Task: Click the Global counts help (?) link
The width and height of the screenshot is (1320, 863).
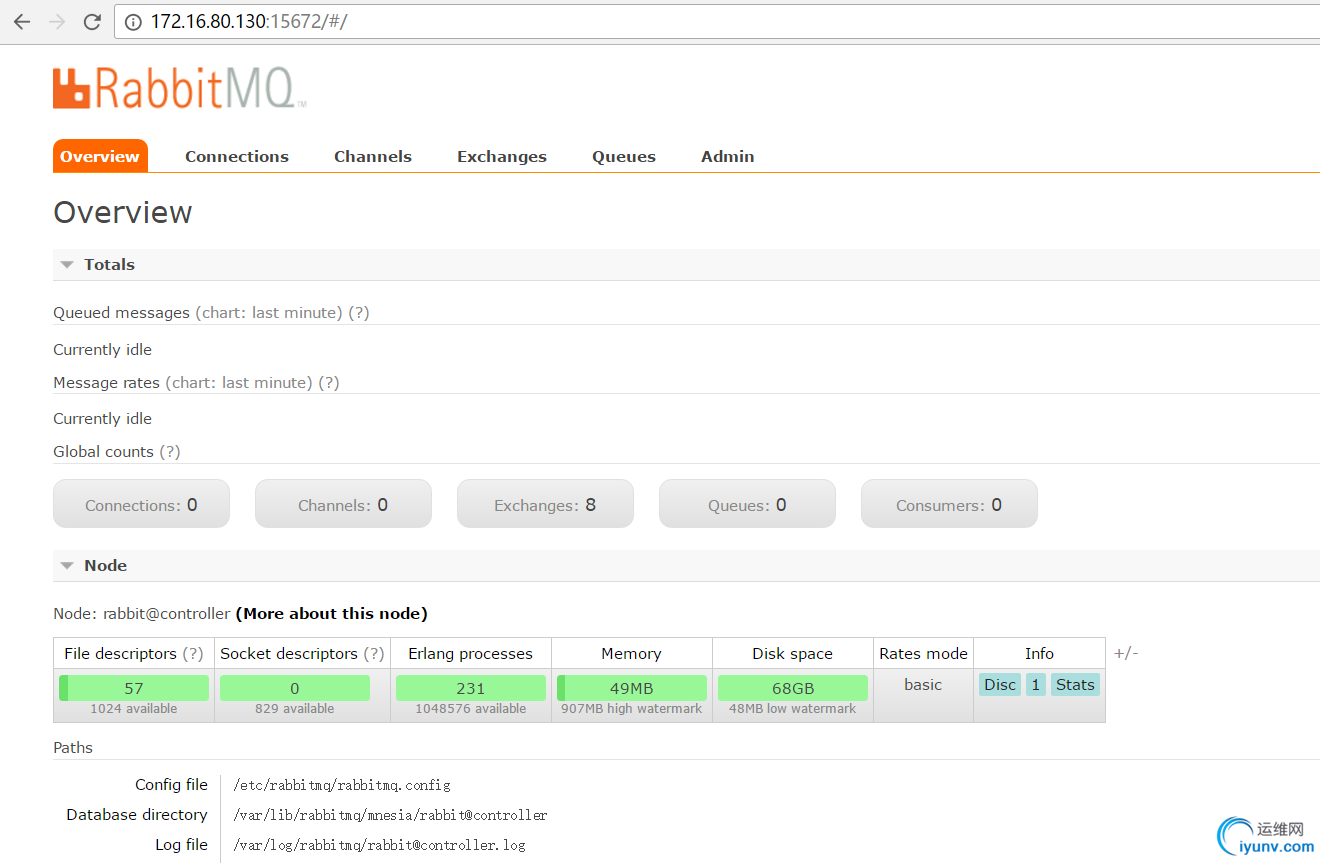Action: (170, 452)
